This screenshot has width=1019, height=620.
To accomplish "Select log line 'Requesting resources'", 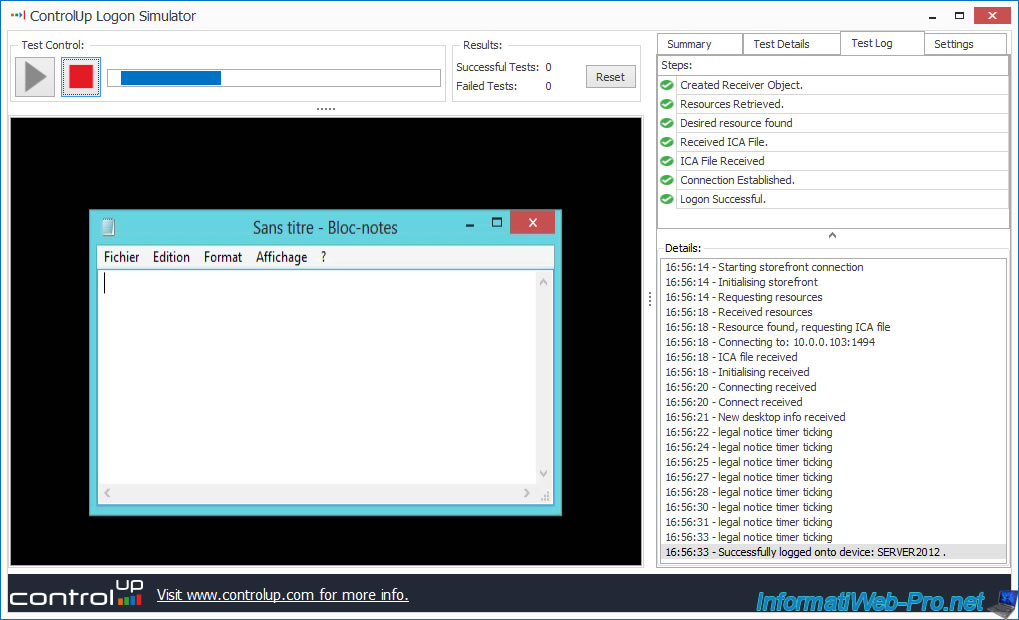I will click(x=834, y=297).
